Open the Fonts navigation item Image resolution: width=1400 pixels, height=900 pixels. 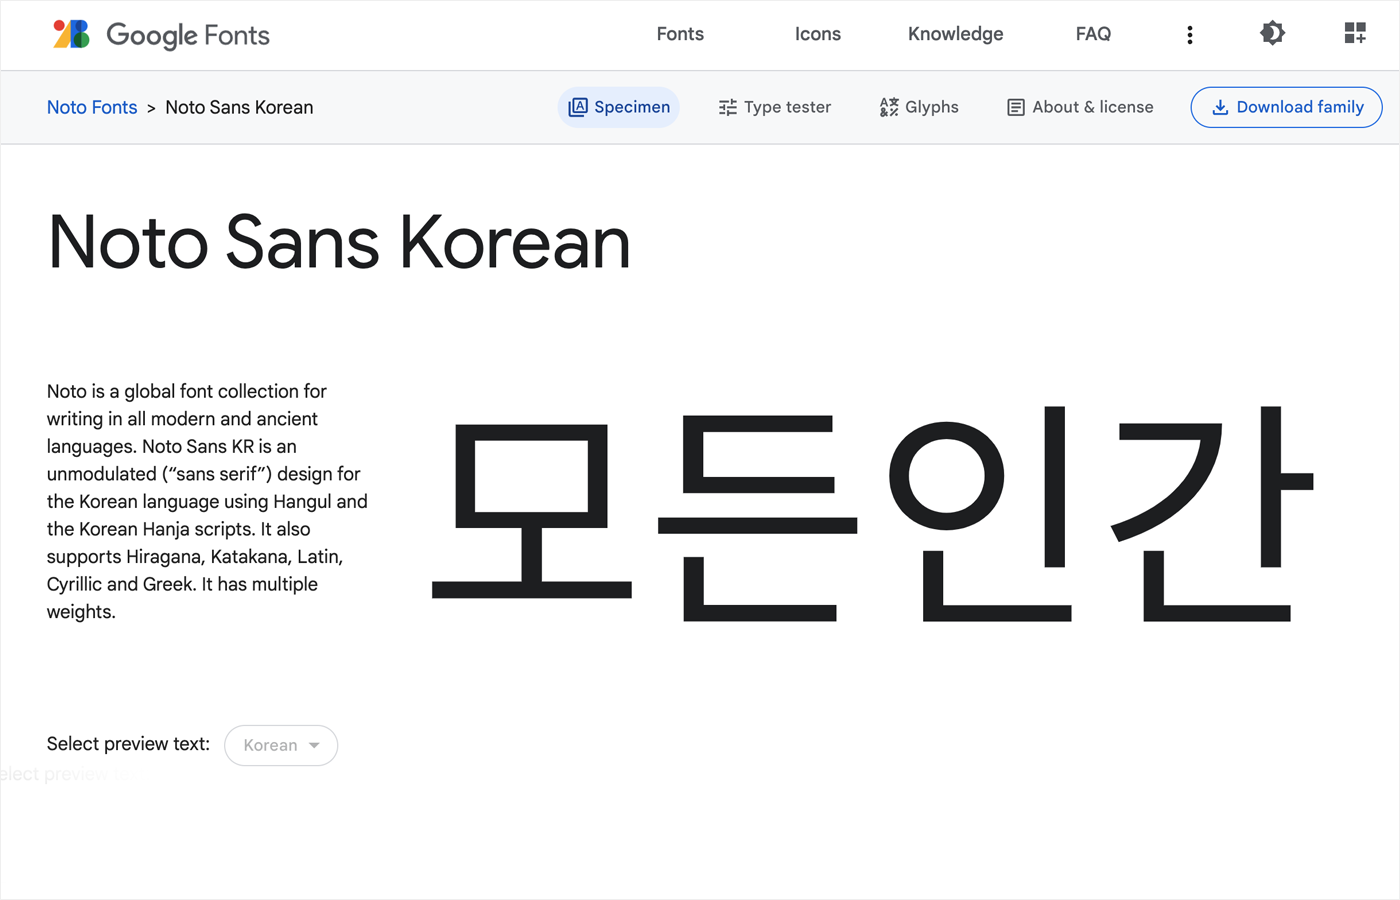[680, 34]
